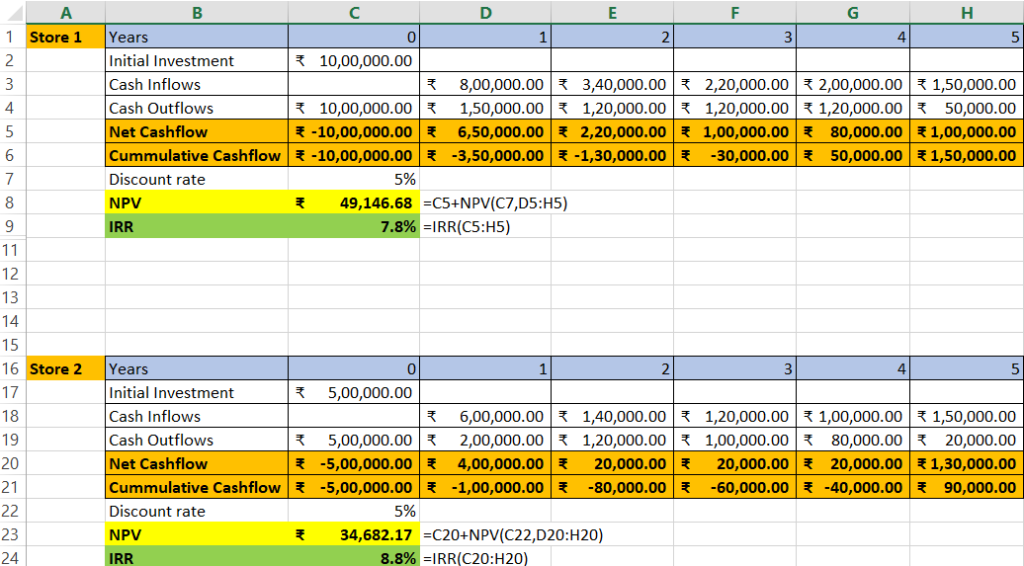Click the Store 2 label cell

click(x=64, y=369)
